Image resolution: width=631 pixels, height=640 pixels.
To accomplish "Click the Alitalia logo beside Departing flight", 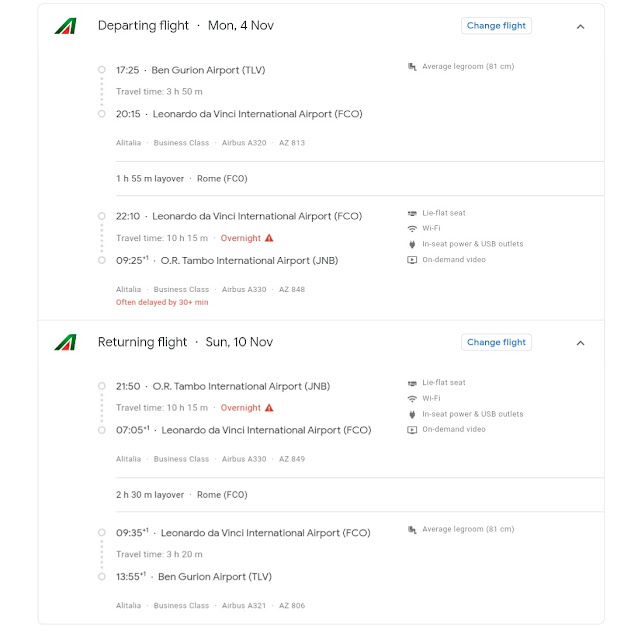I will [x=65, y=26].
